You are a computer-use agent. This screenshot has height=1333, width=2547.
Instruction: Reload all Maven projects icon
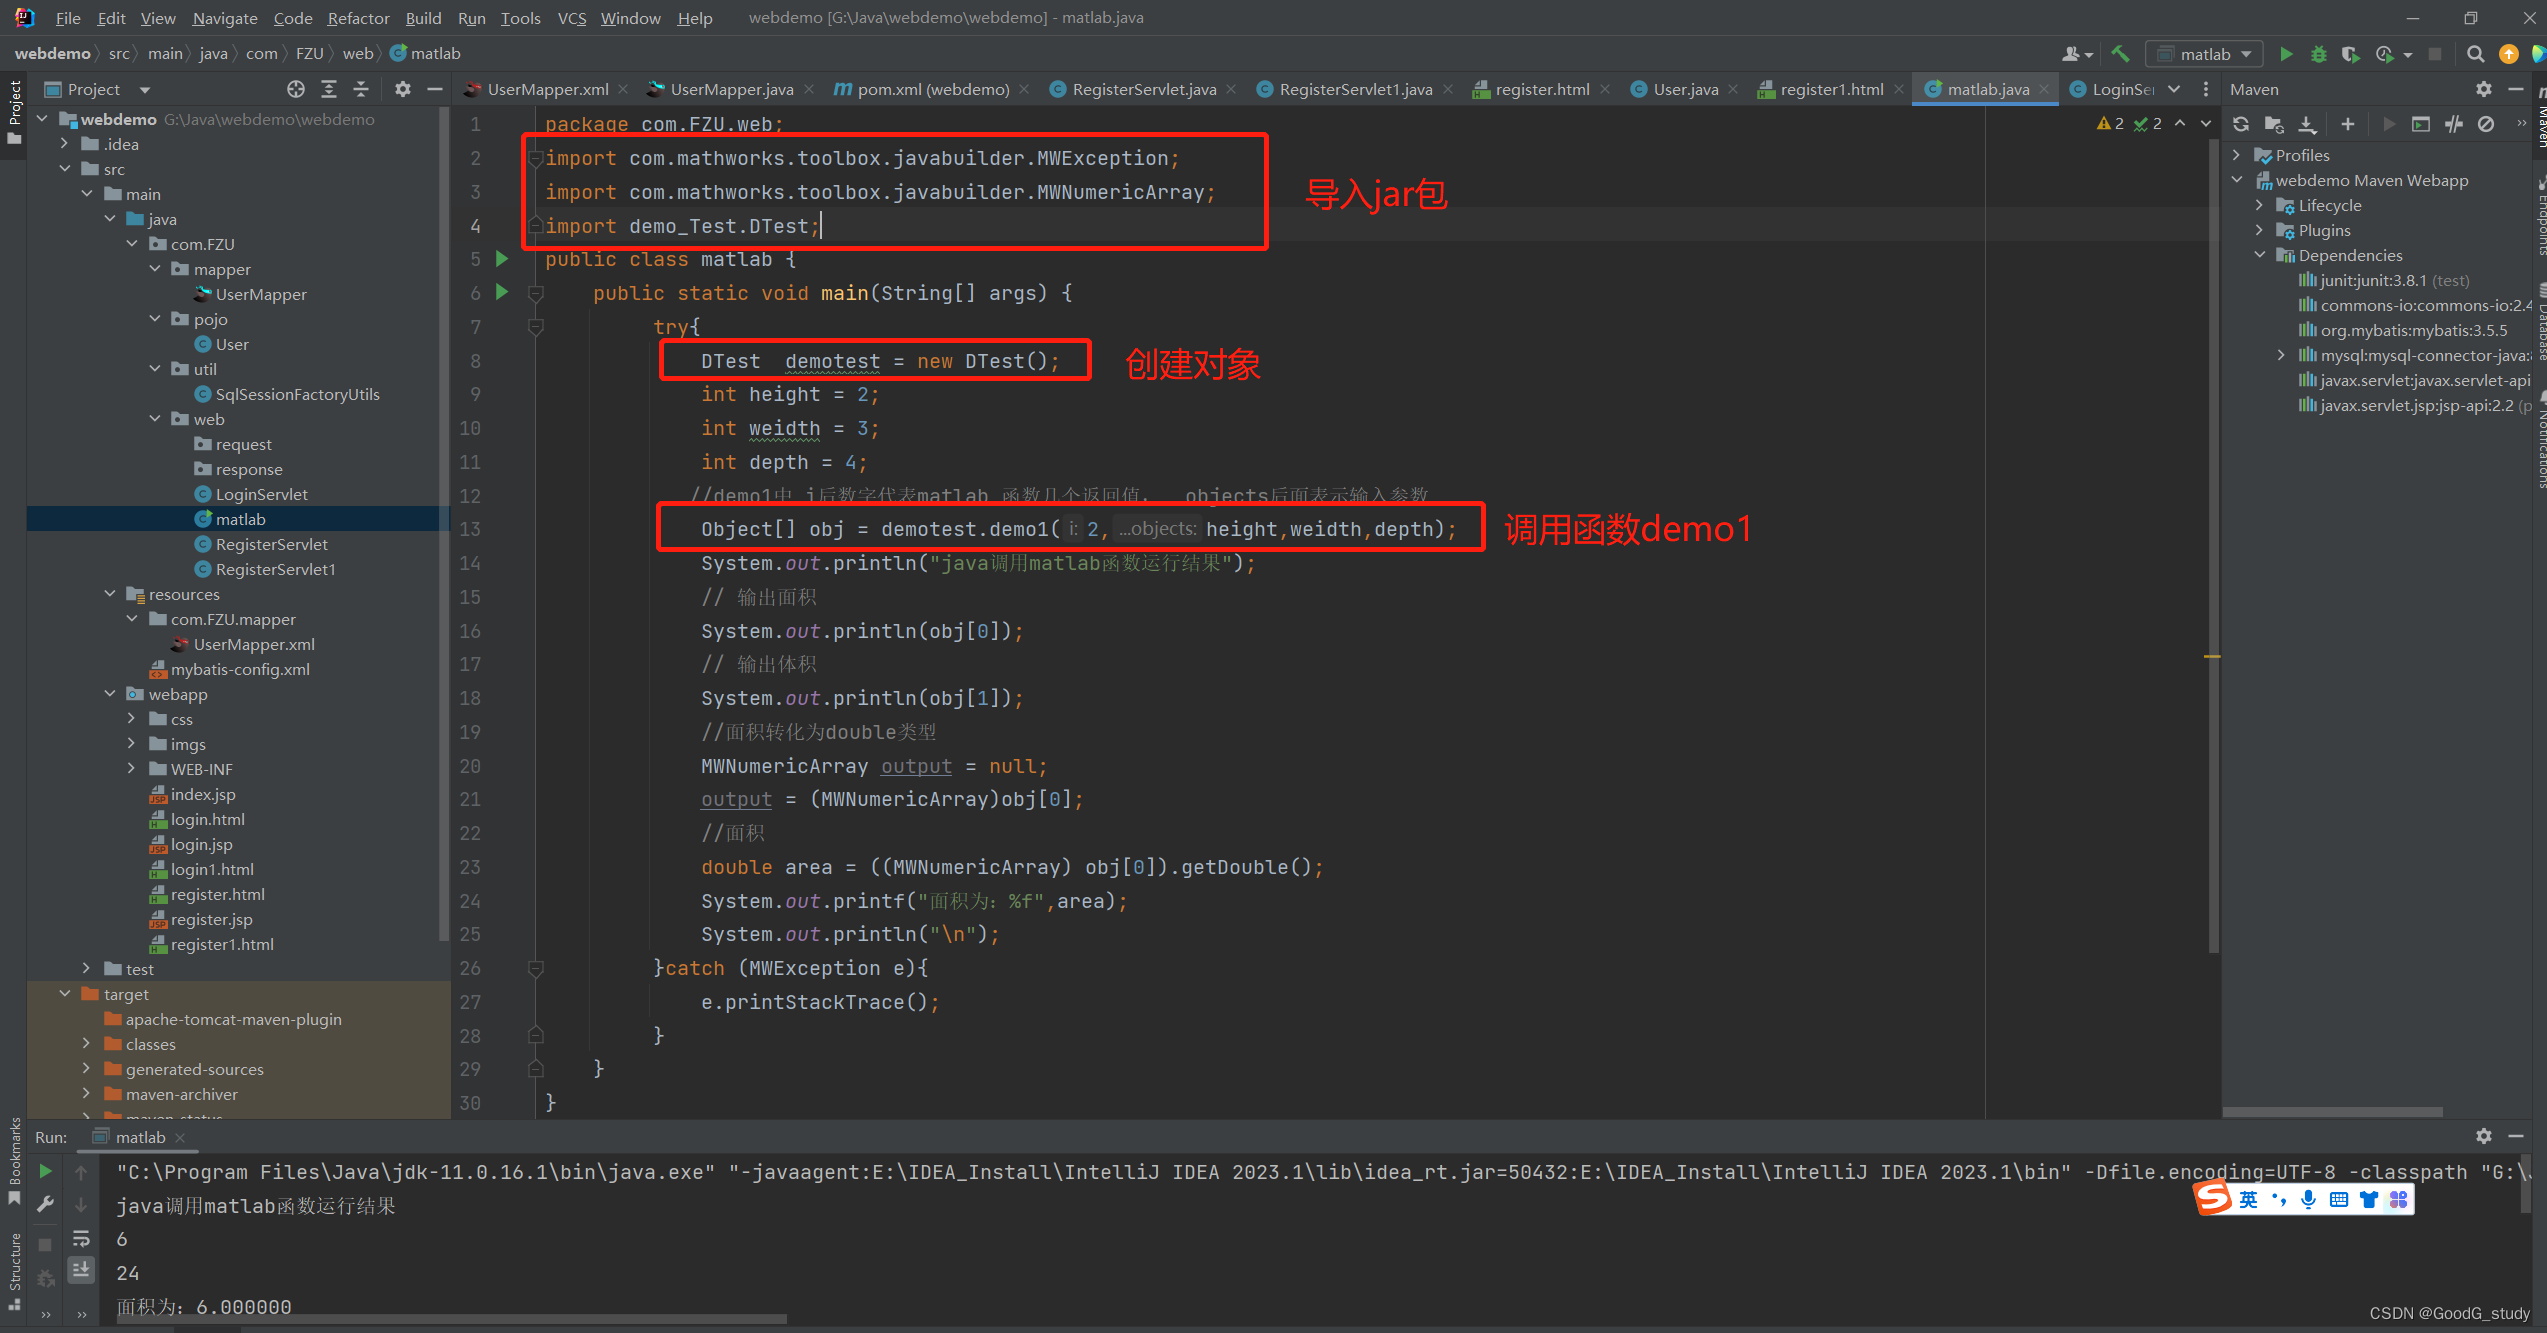(x=2241, y=124)
